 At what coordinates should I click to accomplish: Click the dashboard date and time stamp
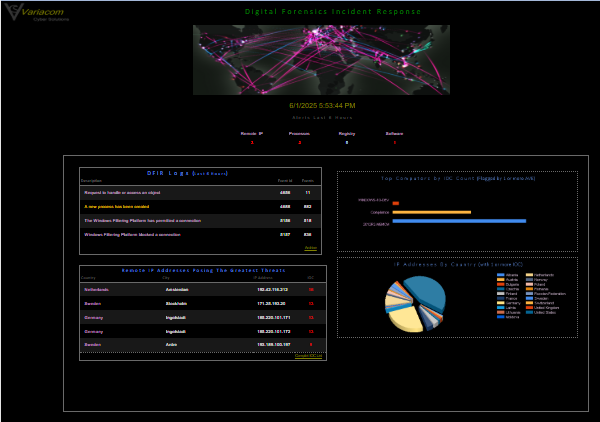coord(322,105)
